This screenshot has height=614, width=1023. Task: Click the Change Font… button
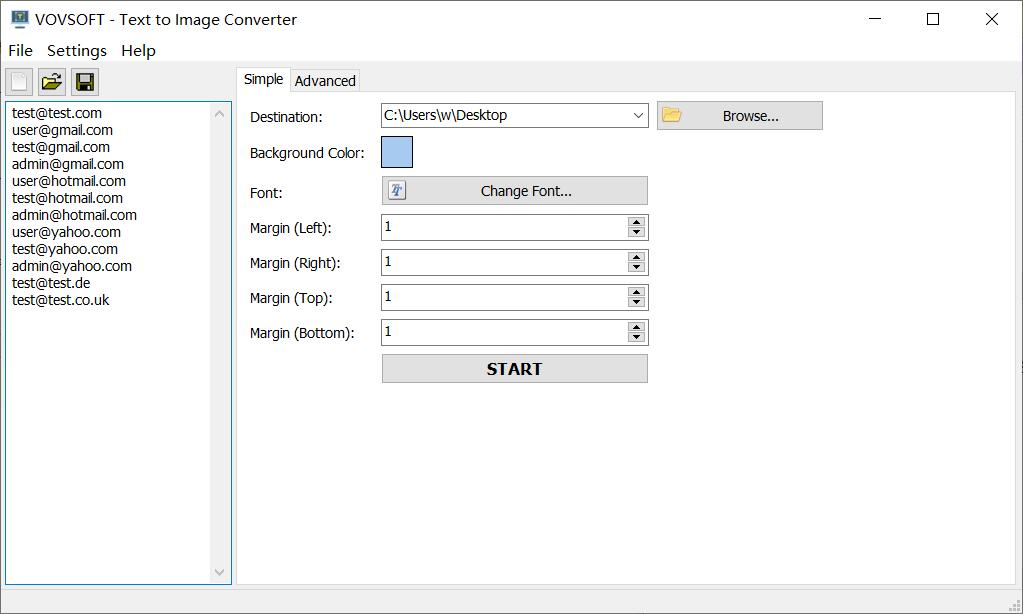point(514,191)
